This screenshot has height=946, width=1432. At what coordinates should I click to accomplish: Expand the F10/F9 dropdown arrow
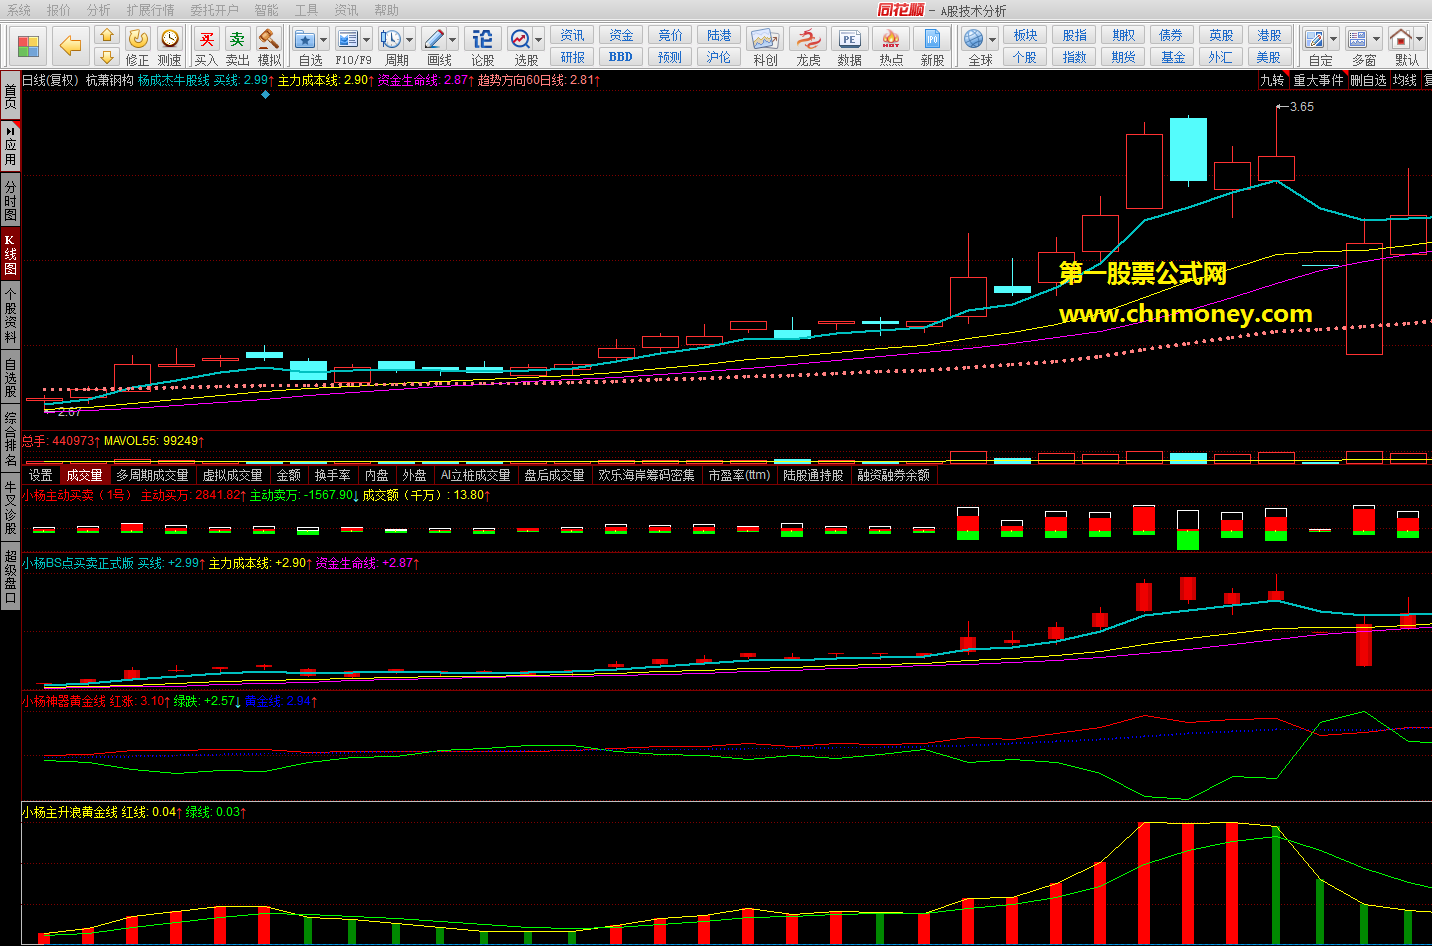click(366, 39)
